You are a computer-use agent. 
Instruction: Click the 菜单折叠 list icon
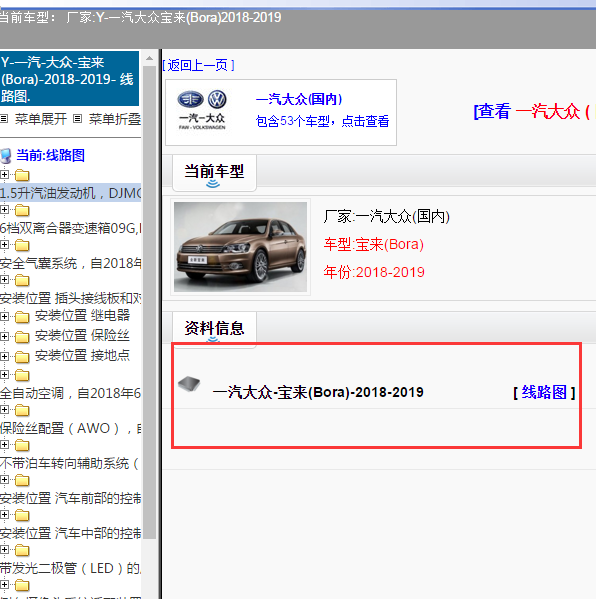click(78, 119)
